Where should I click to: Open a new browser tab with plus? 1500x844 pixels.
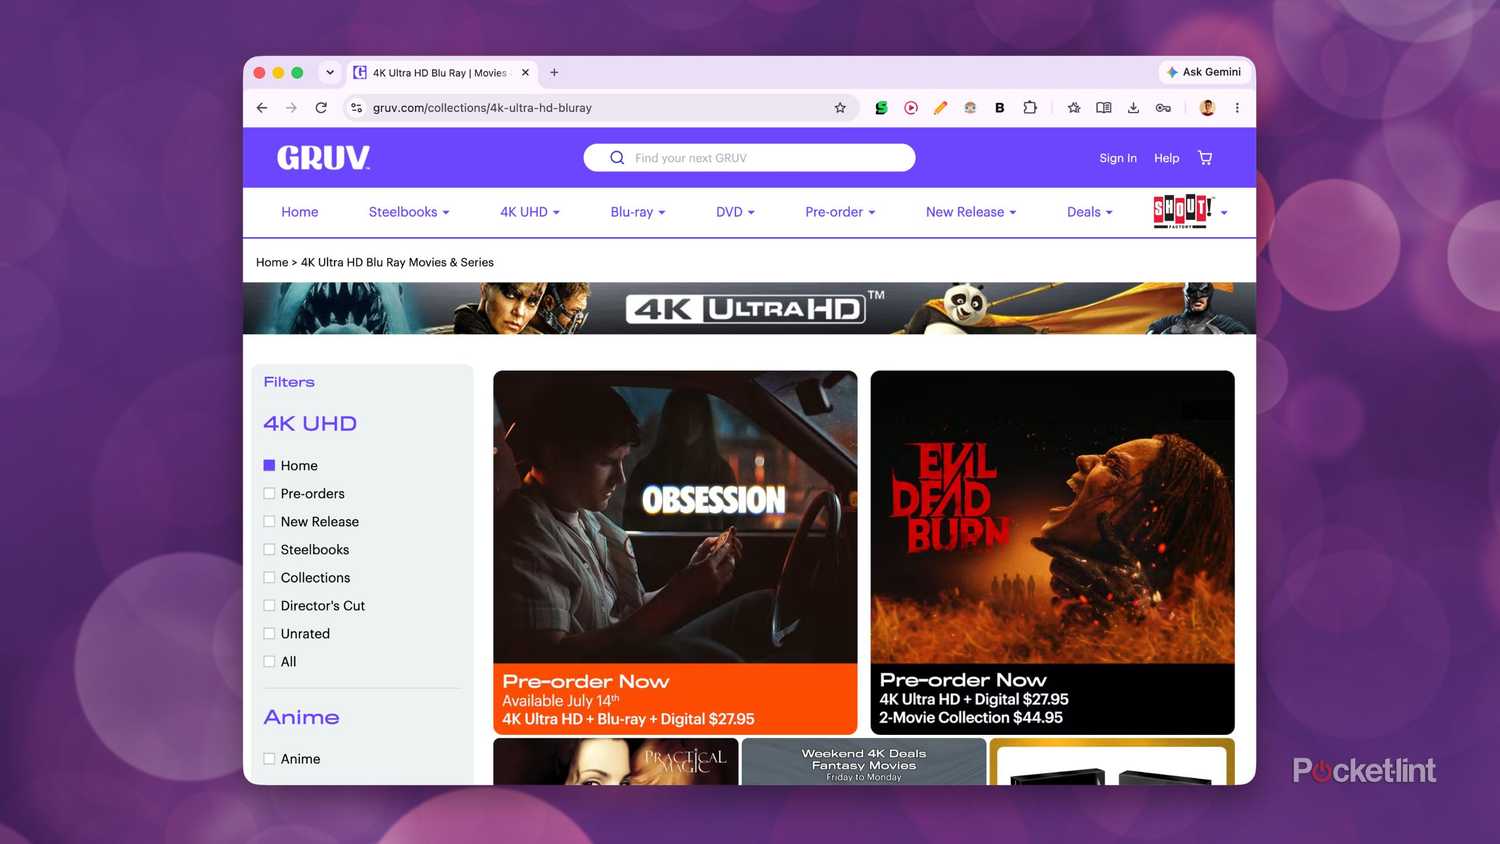tap(554, 72)
